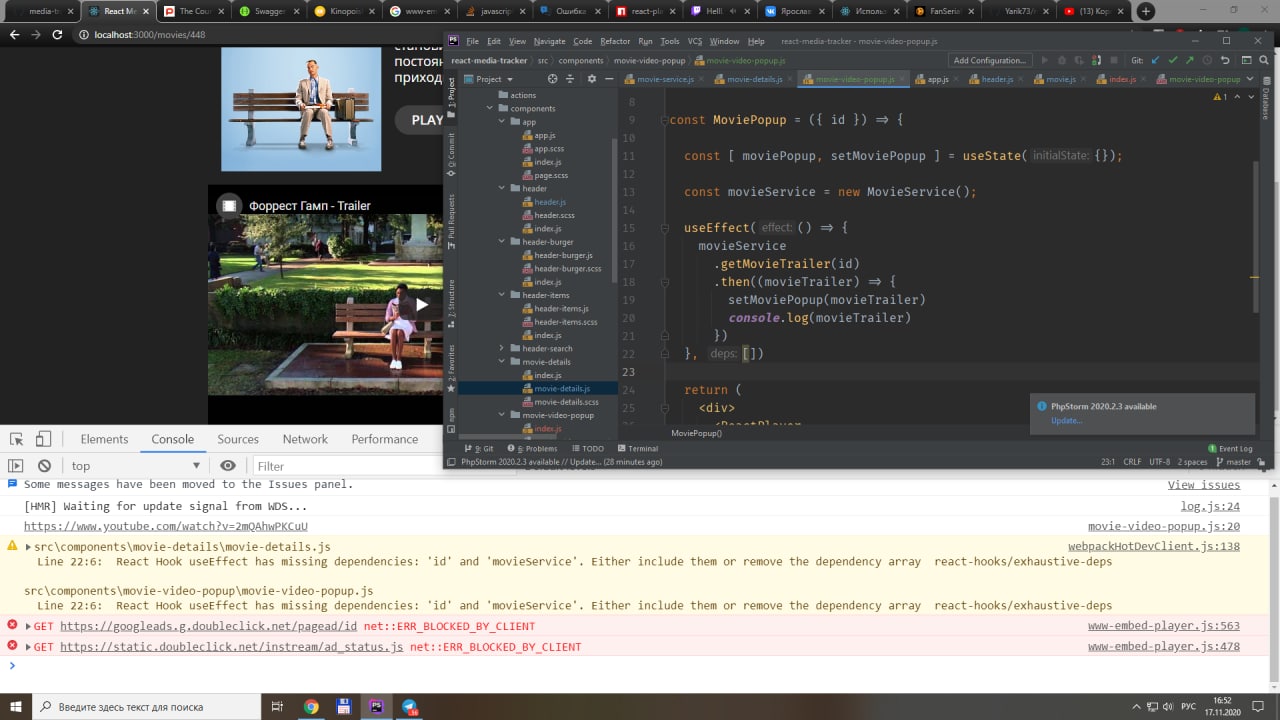Open Event Log in PhpStorm status bar

click(1230, 449)
